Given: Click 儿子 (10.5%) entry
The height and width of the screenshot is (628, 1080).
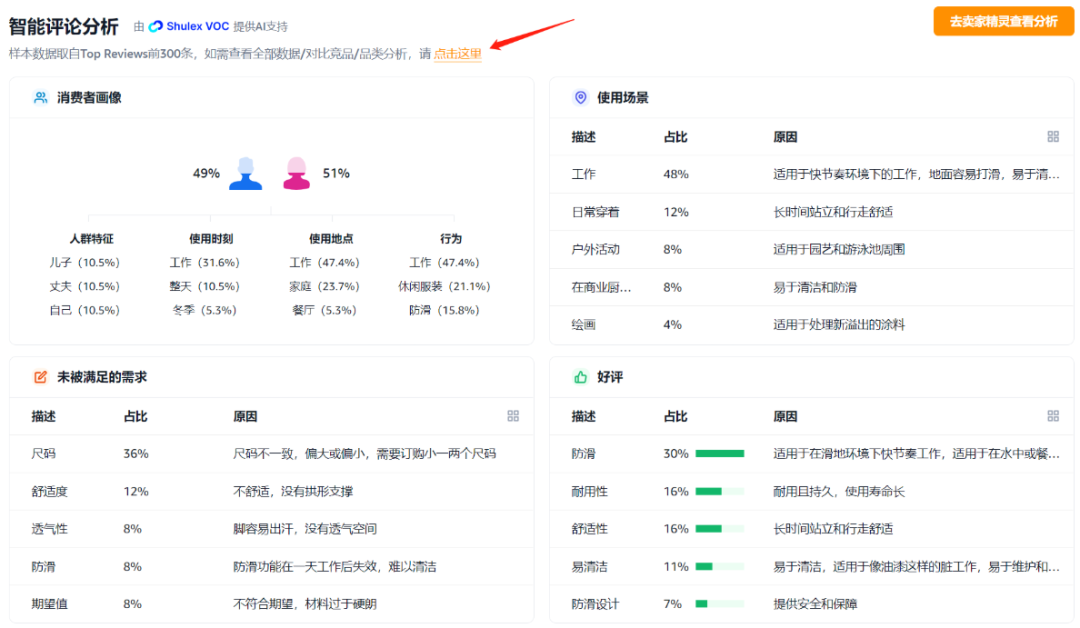Looking at the screenshot, I should pos(85,262).
